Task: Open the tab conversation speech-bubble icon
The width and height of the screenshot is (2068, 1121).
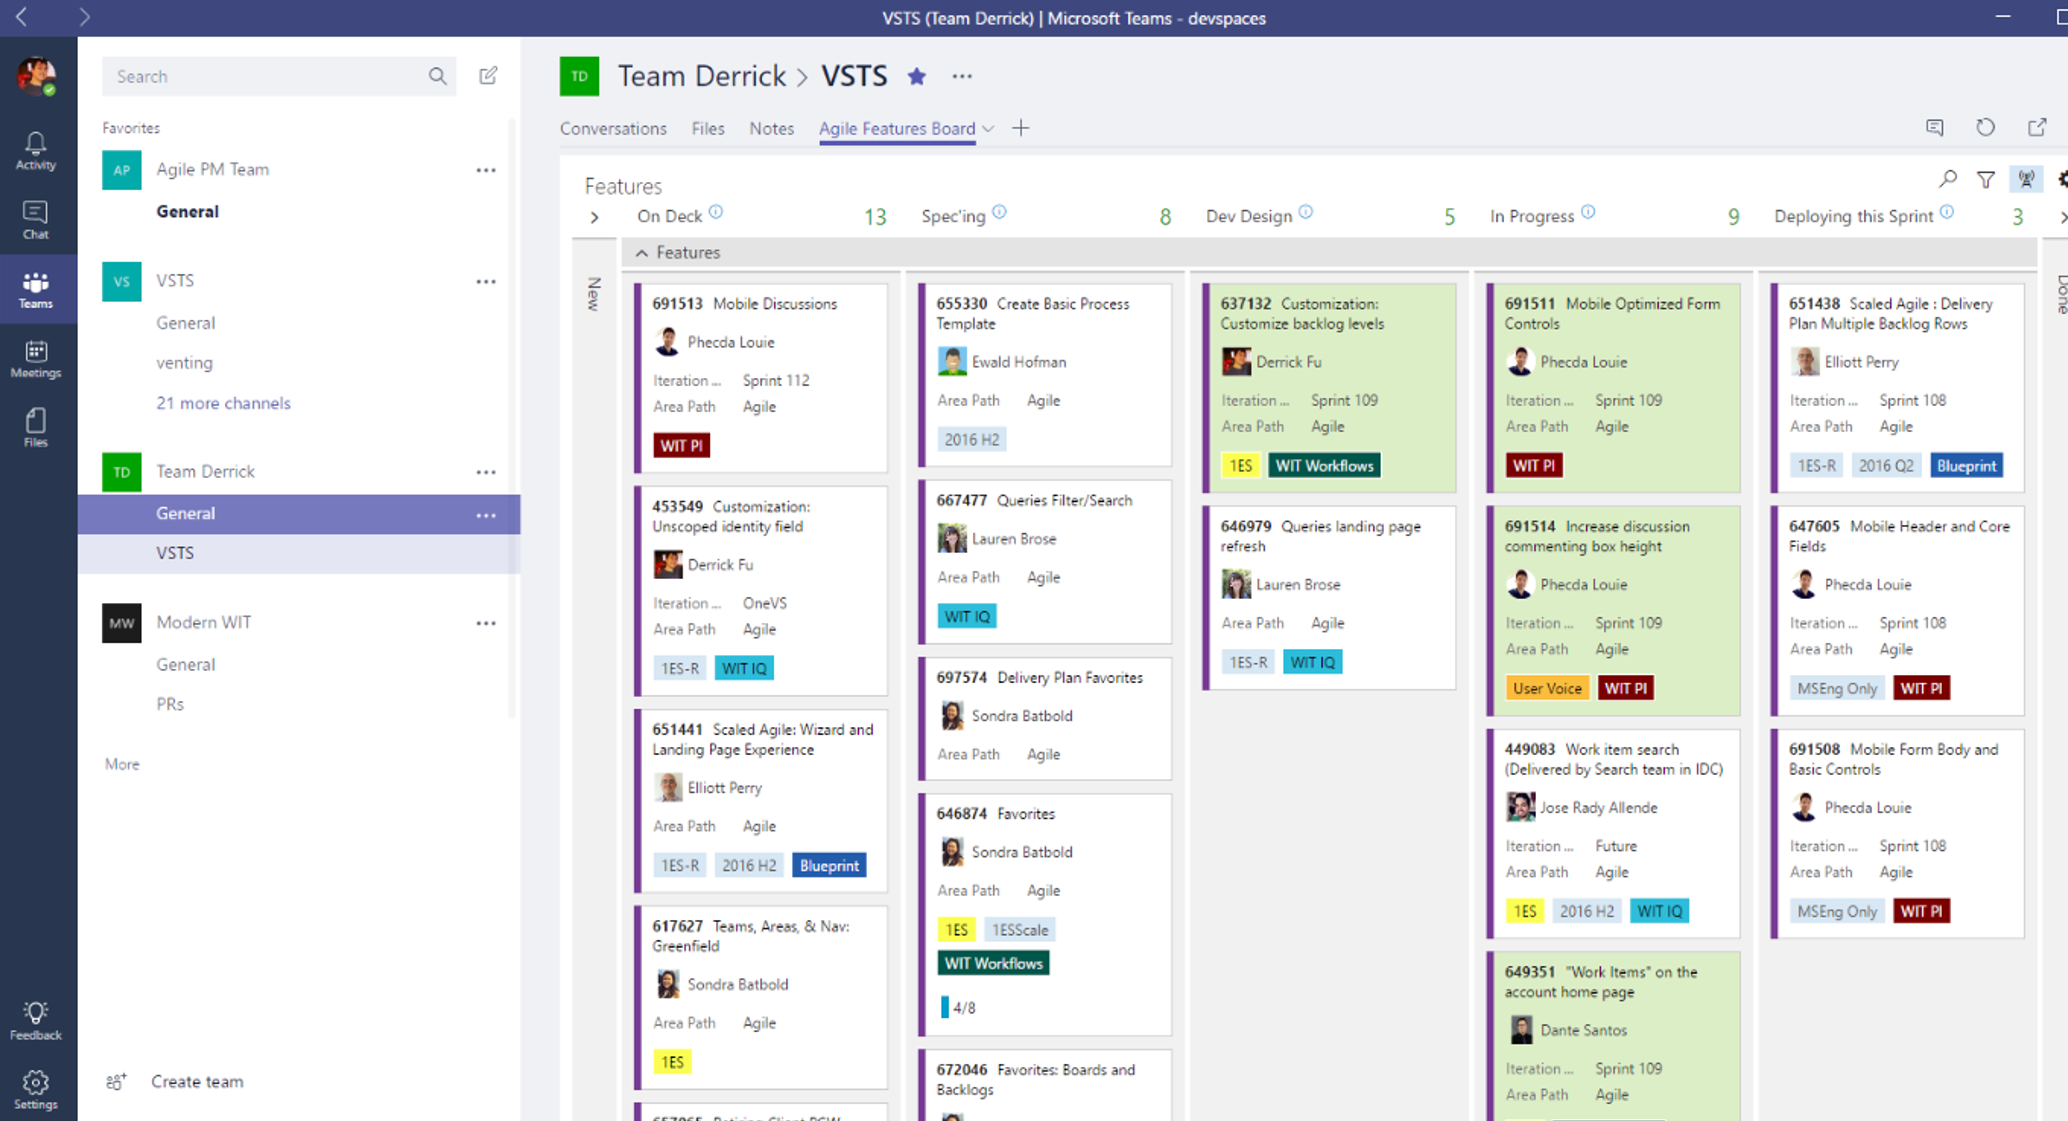Action: click(x=1936, y=128)
